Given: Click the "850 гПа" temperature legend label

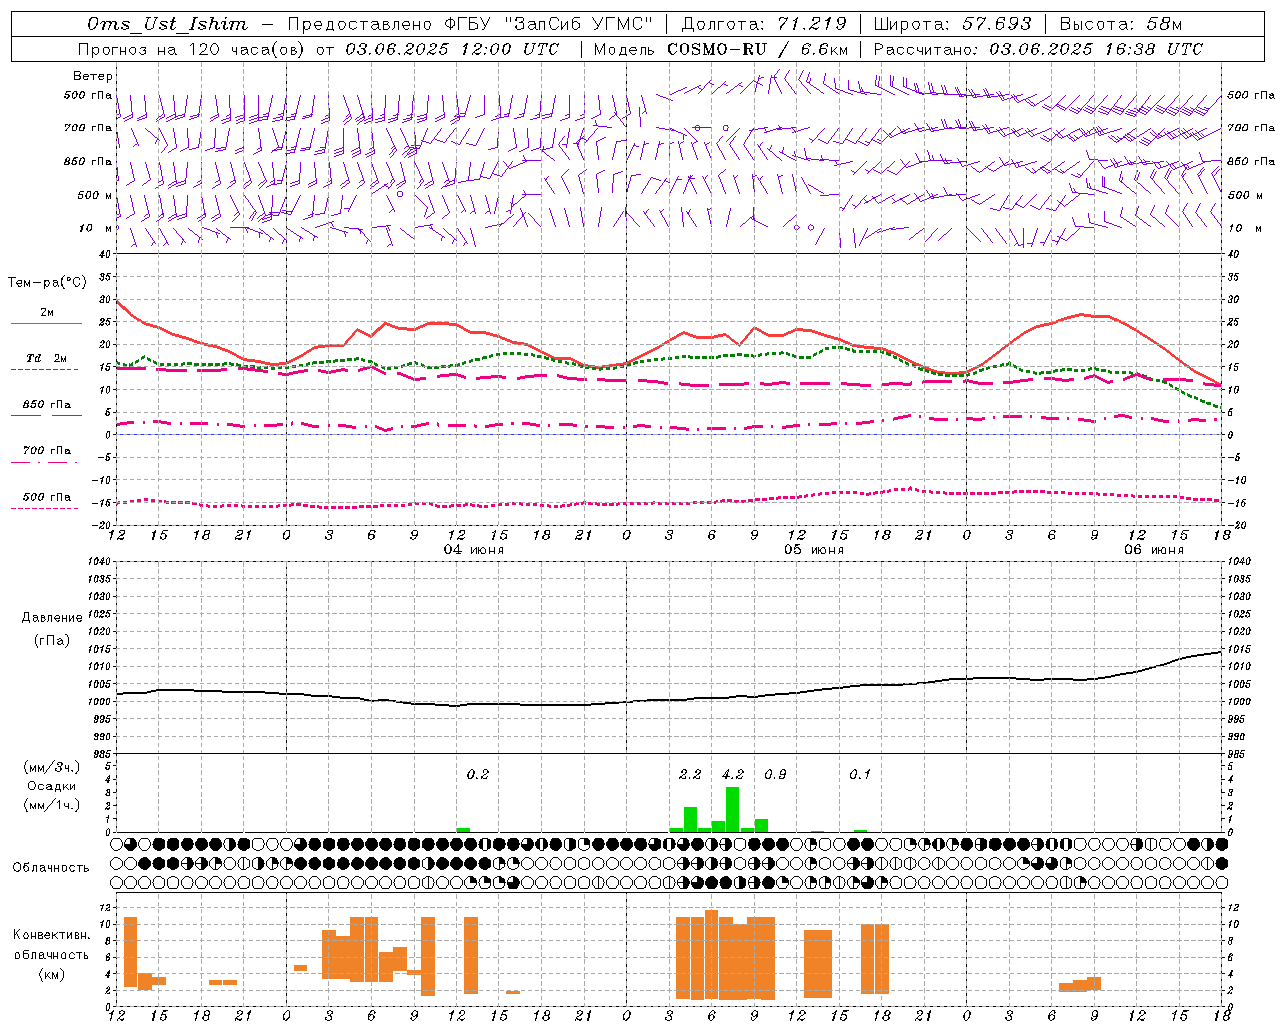Looking at the screenshot, I should (47, 405).
